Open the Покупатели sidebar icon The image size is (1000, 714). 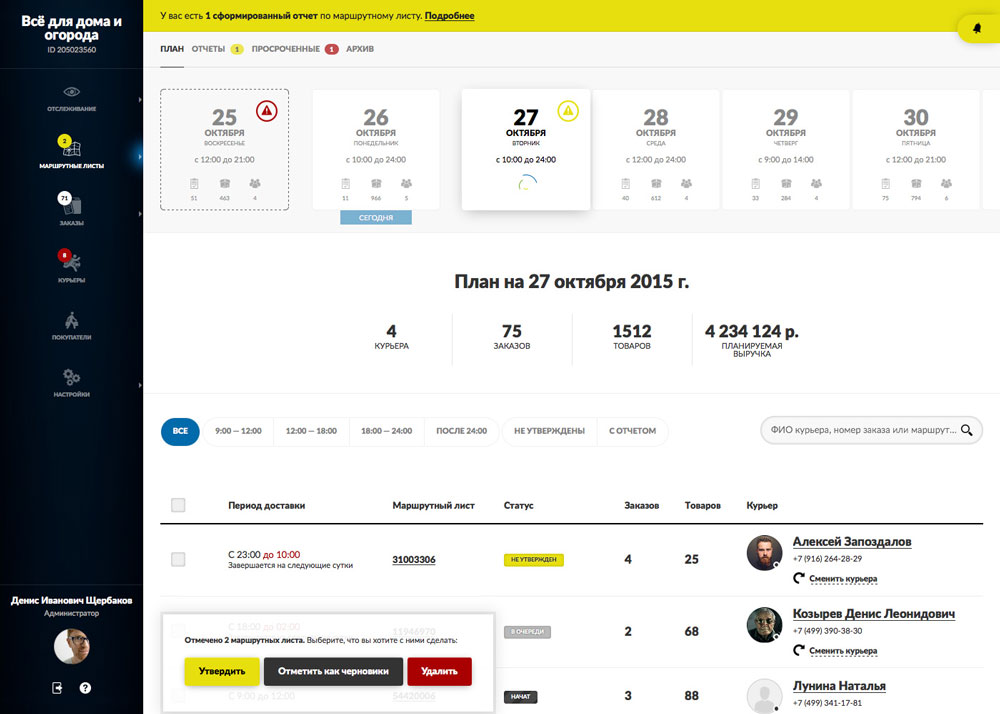71,320
